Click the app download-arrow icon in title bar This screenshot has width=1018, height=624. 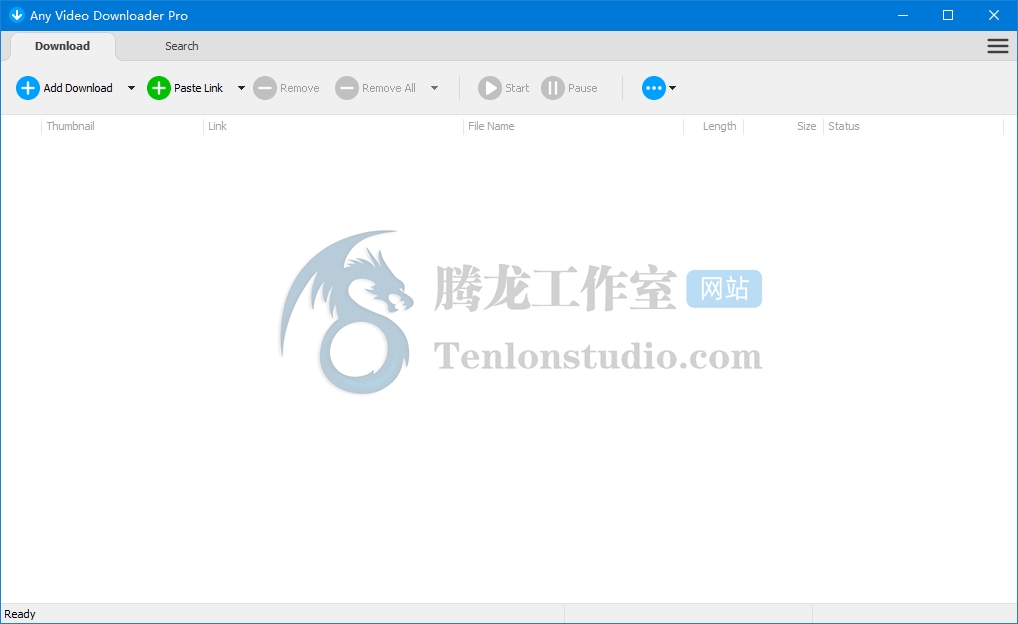(17, 15)
